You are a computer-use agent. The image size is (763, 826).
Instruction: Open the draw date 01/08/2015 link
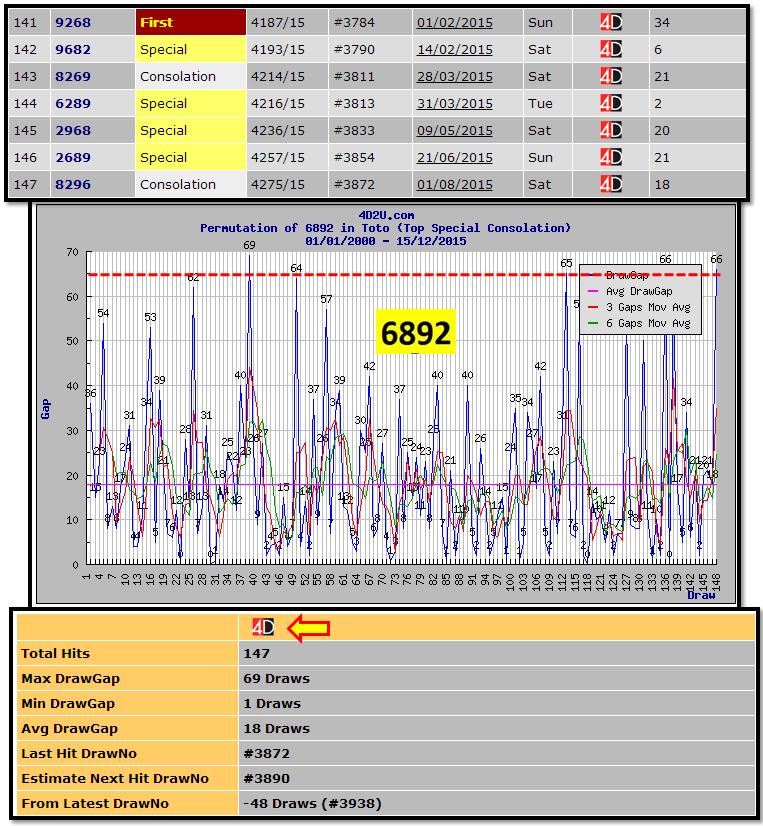click(x=455, y=185)
